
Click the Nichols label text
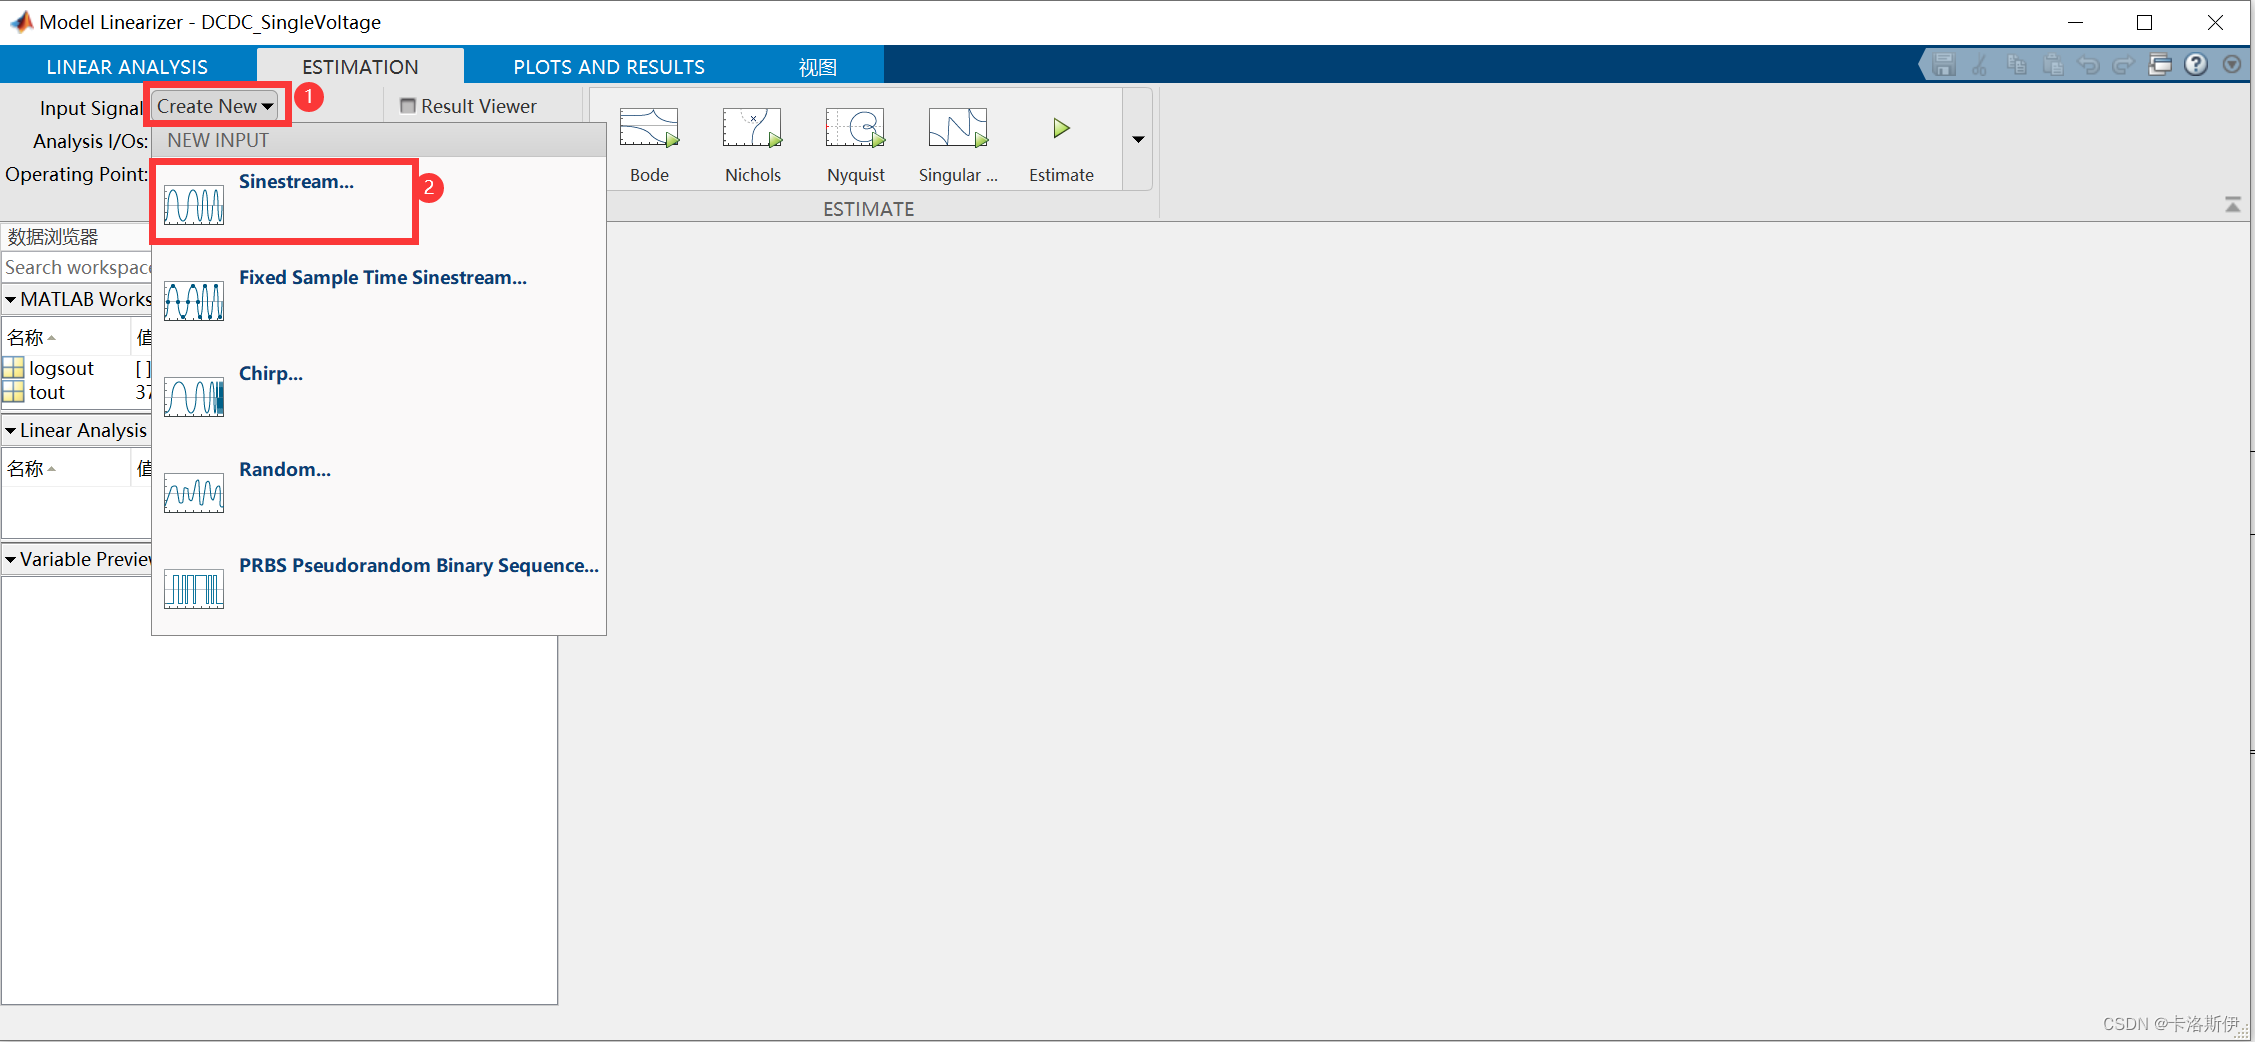(x=752, y=175)
